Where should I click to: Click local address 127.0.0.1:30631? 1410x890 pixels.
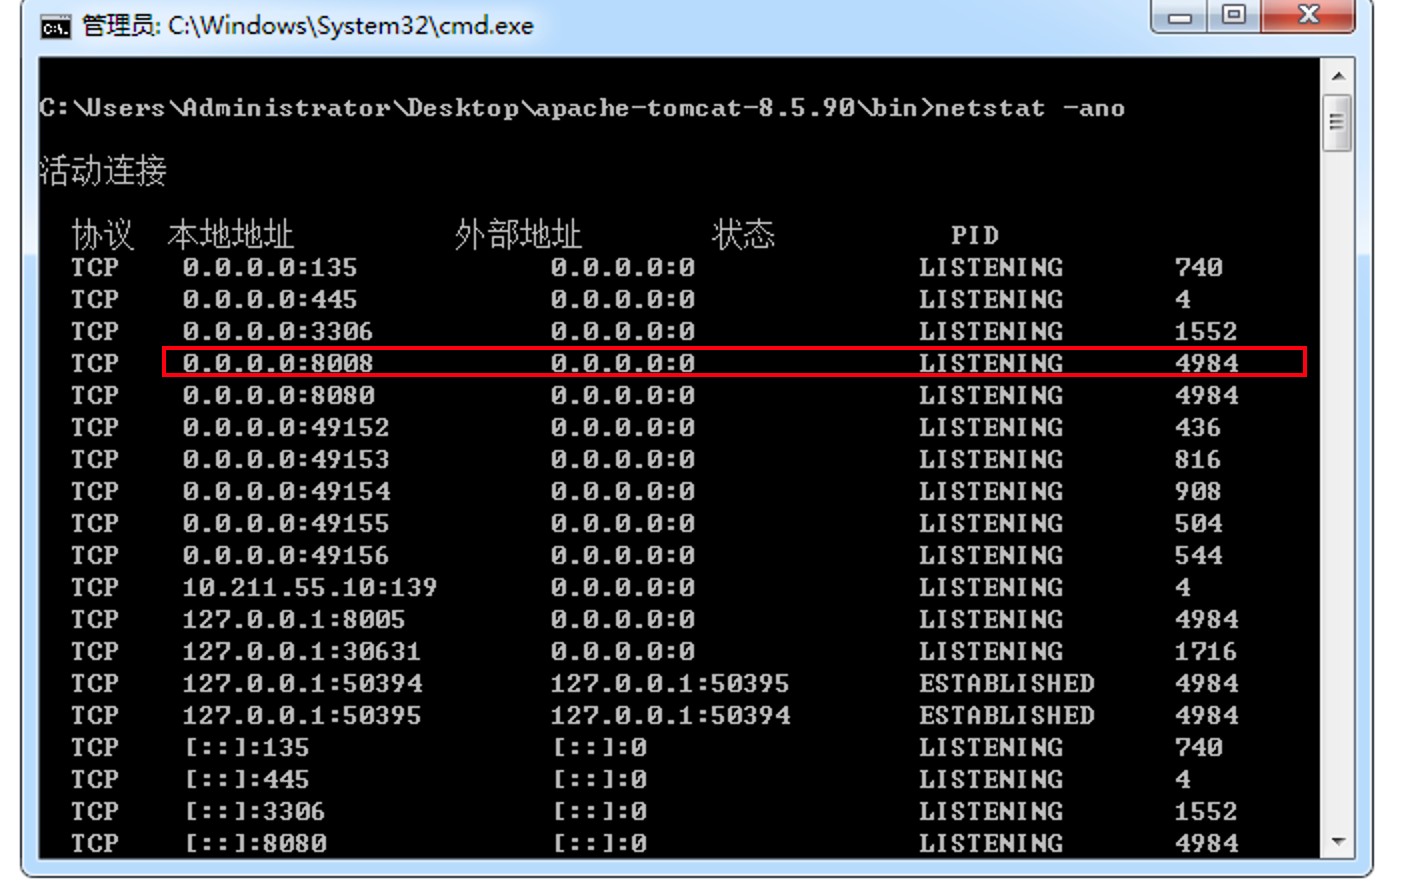pyautogui.click(x=302, y=652)
